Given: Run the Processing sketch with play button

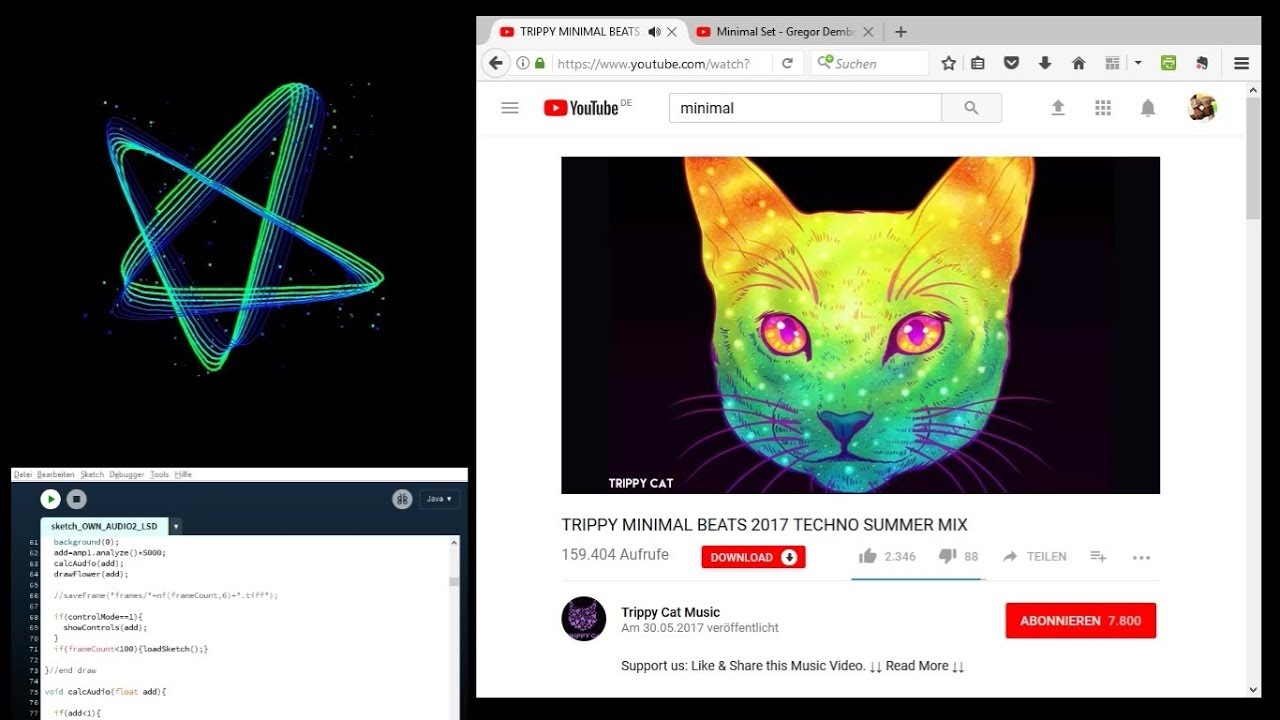Looking at the screenshot, I should pyautogui.click(x=51, y=499).
